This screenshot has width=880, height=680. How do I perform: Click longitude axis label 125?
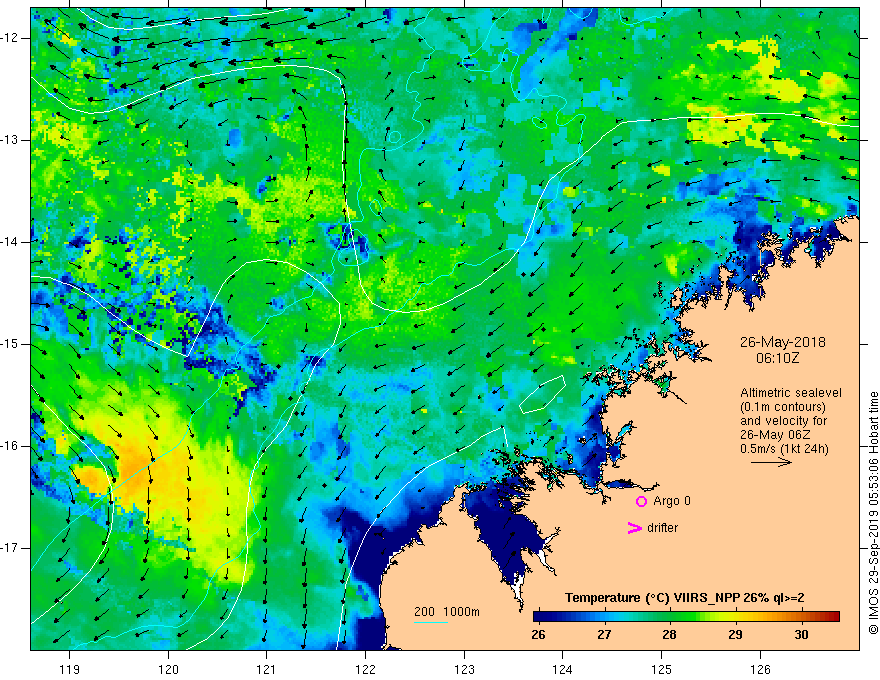662,669
